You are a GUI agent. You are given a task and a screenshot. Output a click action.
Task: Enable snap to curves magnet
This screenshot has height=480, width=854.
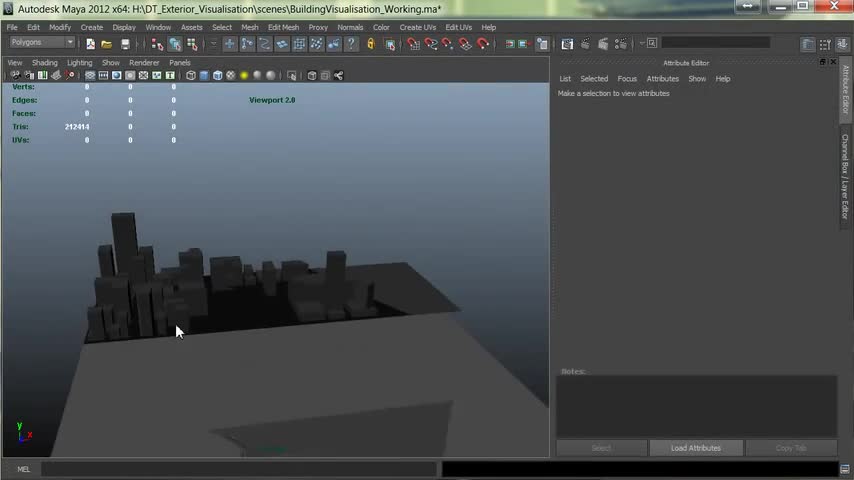[x=431, y=44]
